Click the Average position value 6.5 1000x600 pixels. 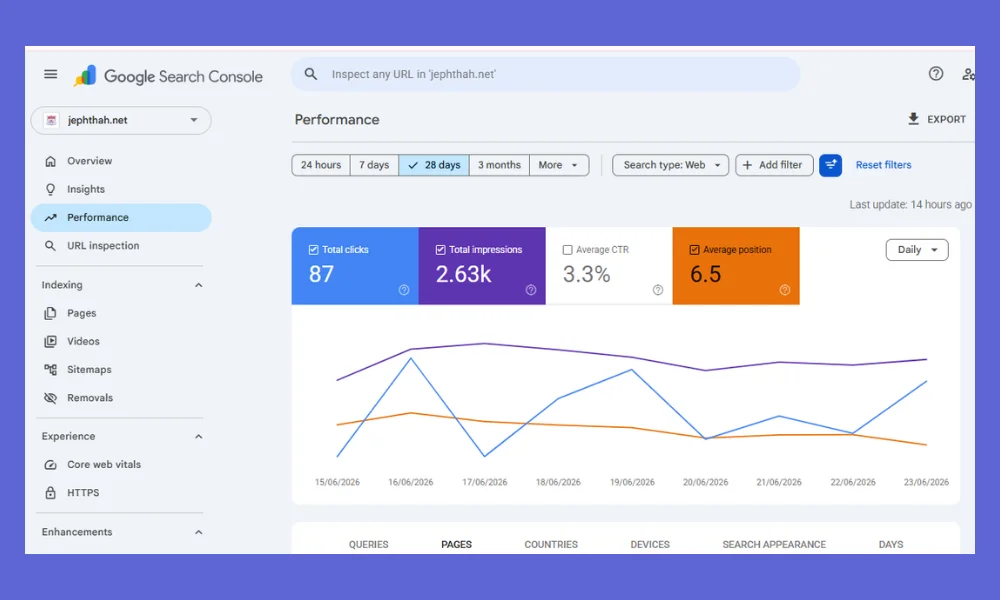point(705,274)
